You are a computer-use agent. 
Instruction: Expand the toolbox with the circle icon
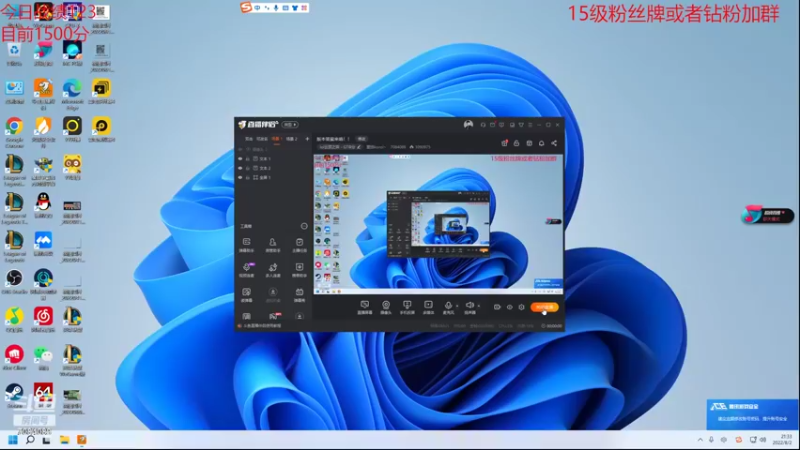point(304,226)
